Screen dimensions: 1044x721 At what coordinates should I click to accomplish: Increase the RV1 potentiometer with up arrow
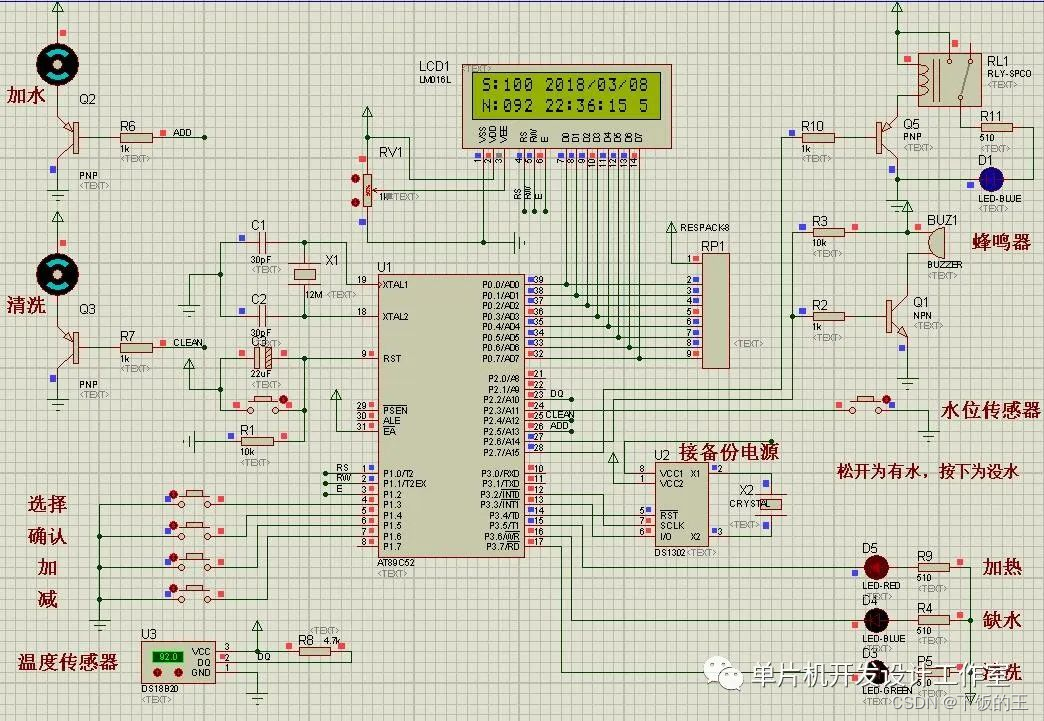tap(356, 179)
